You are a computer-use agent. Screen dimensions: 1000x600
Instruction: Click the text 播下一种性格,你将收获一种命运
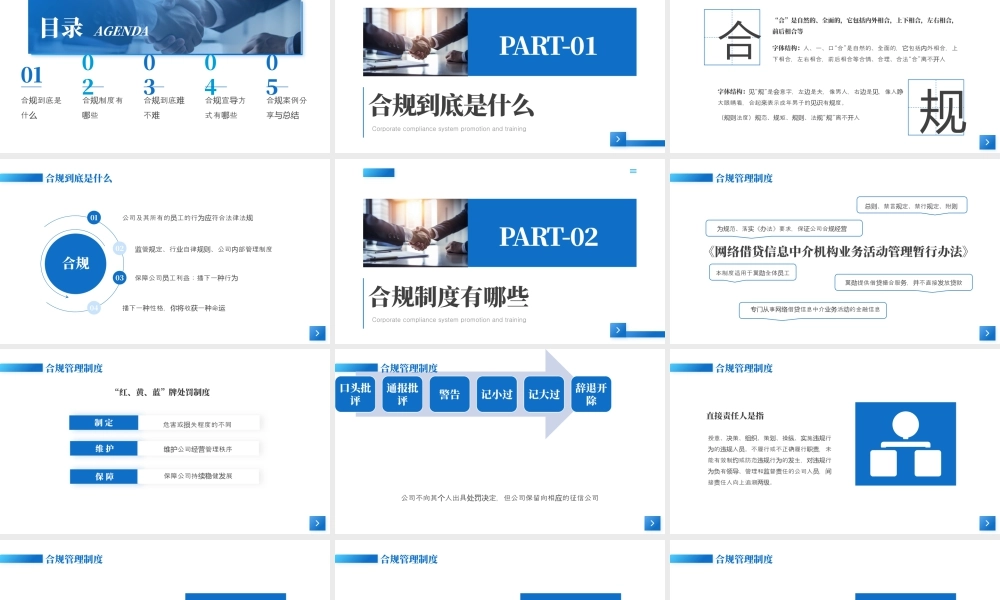tap(173, 308)
